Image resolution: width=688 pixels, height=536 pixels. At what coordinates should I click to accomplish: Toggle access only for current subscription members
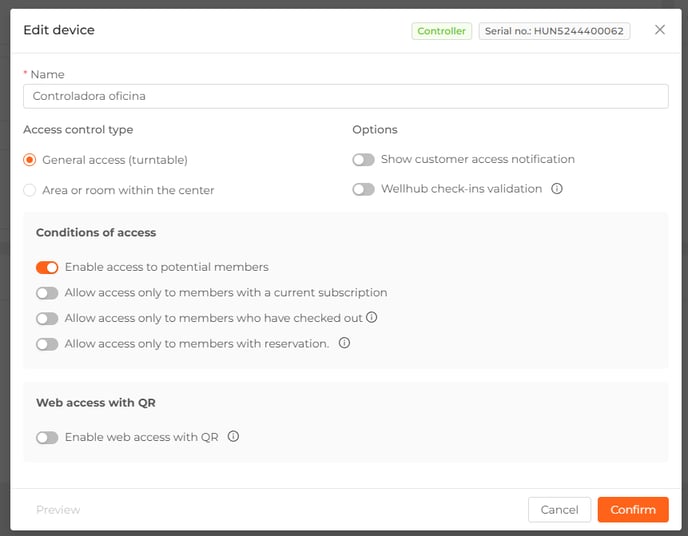click(x=47, y=293)
